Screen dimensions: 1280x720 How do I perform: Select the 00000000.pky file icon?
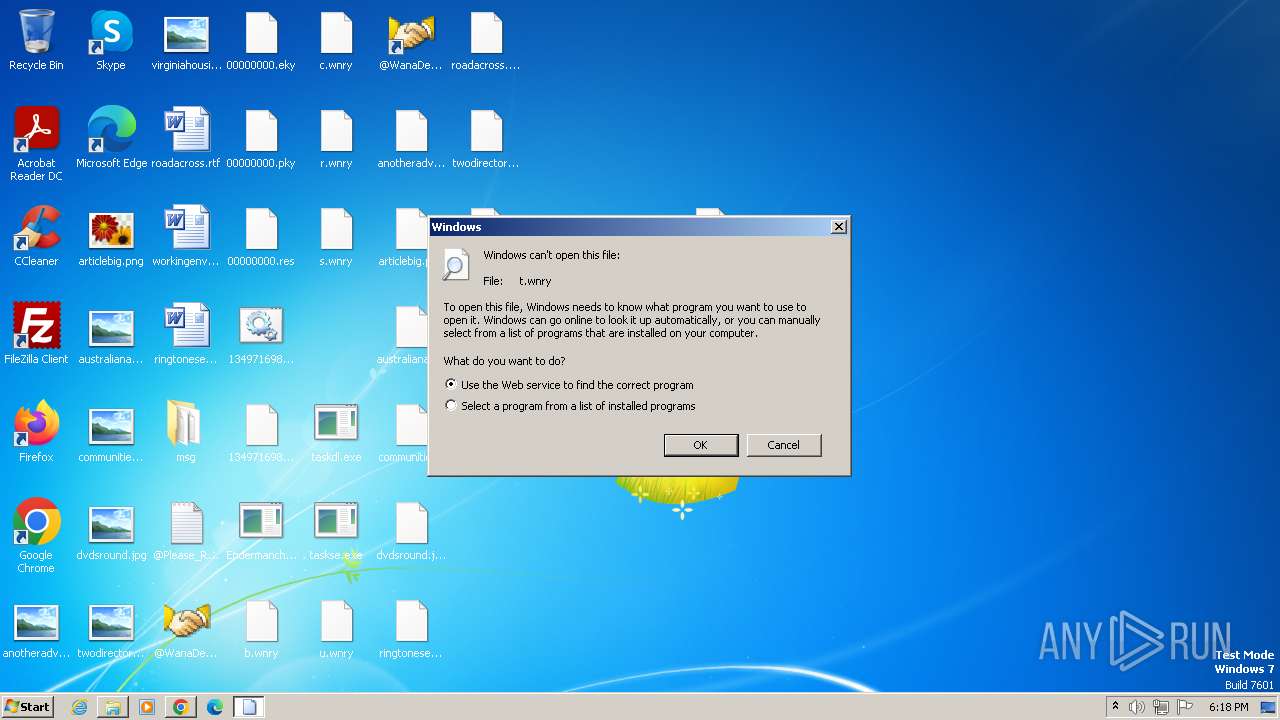[x=261, y=139]
